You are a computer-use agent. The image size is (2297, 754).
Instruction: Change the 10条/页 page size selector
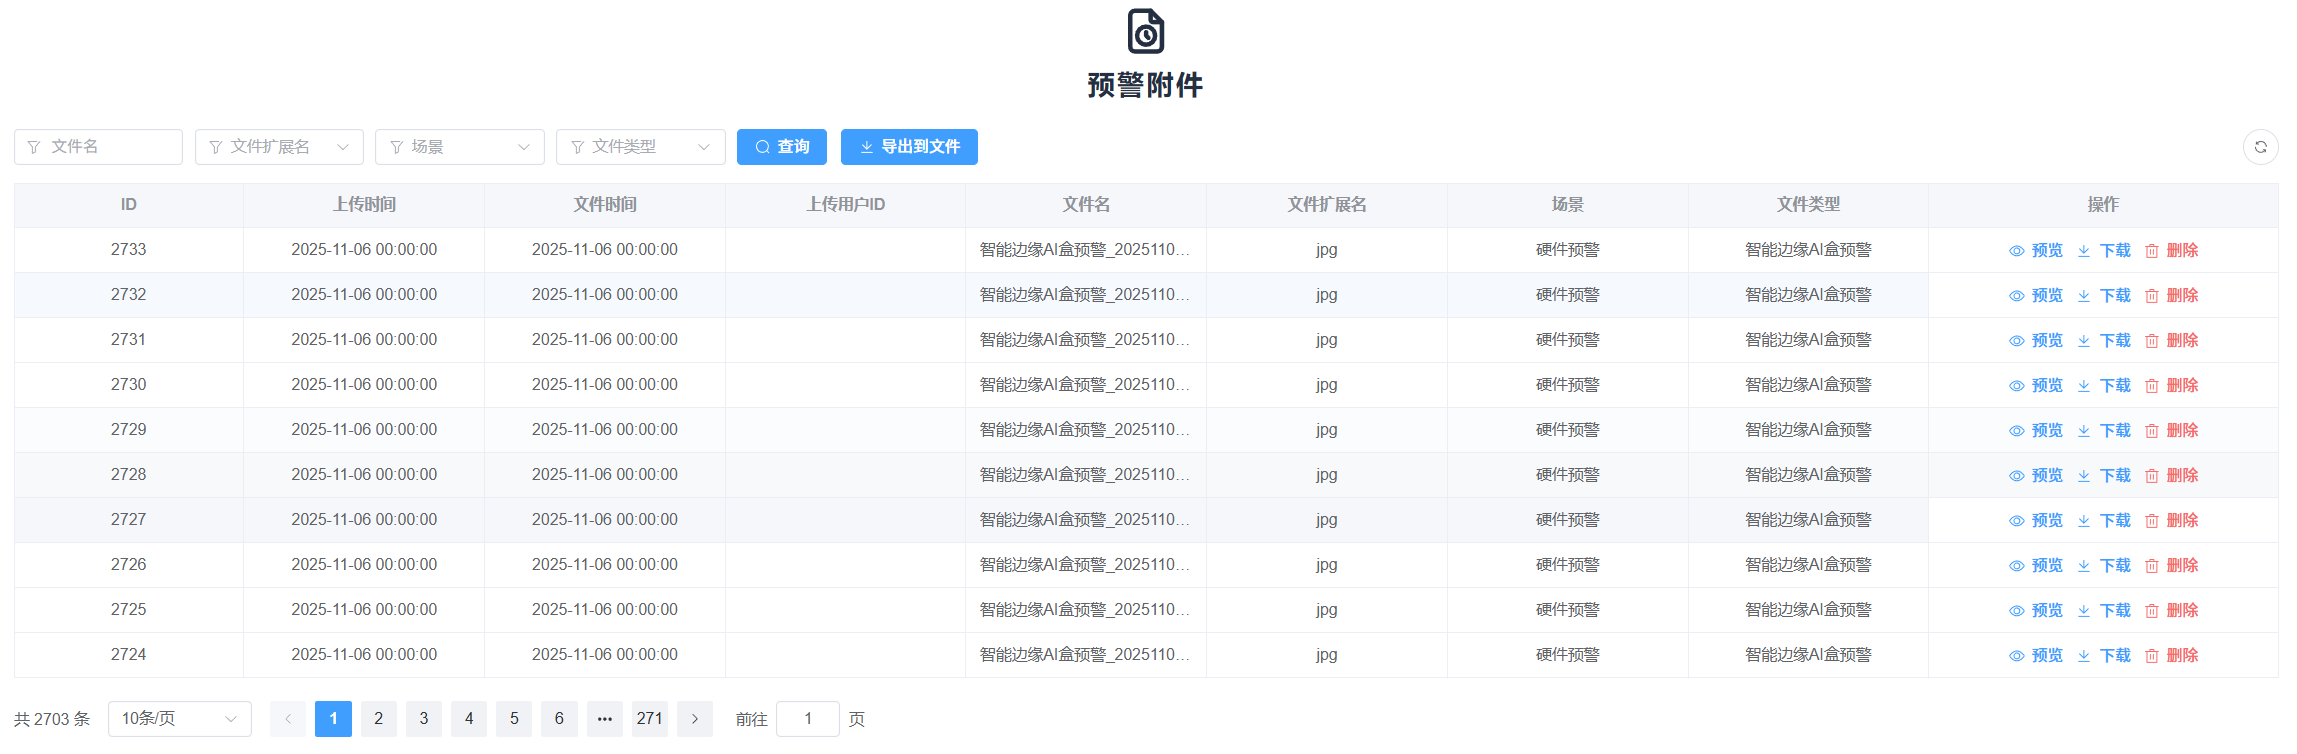179,719
